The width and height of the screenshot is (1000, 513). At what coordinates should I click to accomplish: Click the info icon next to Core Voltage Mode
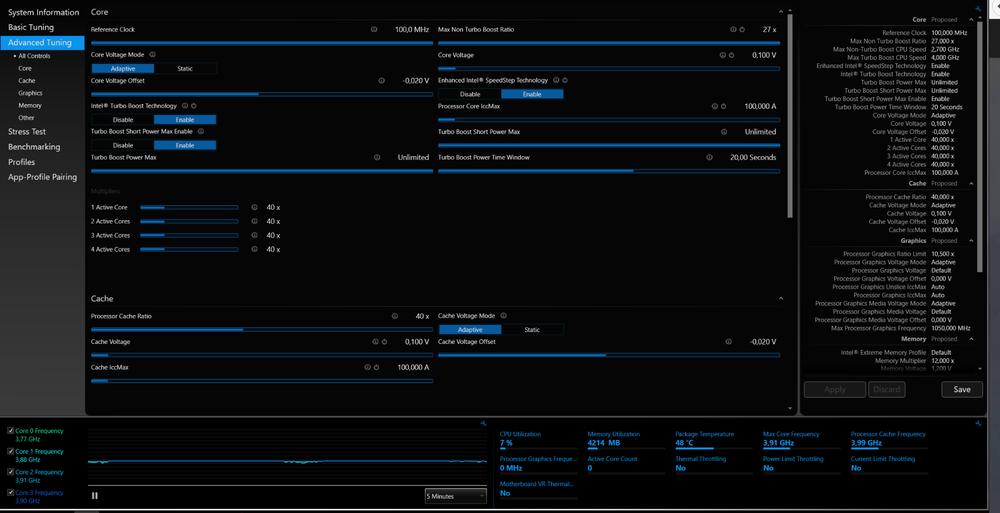tap(152, 54)
